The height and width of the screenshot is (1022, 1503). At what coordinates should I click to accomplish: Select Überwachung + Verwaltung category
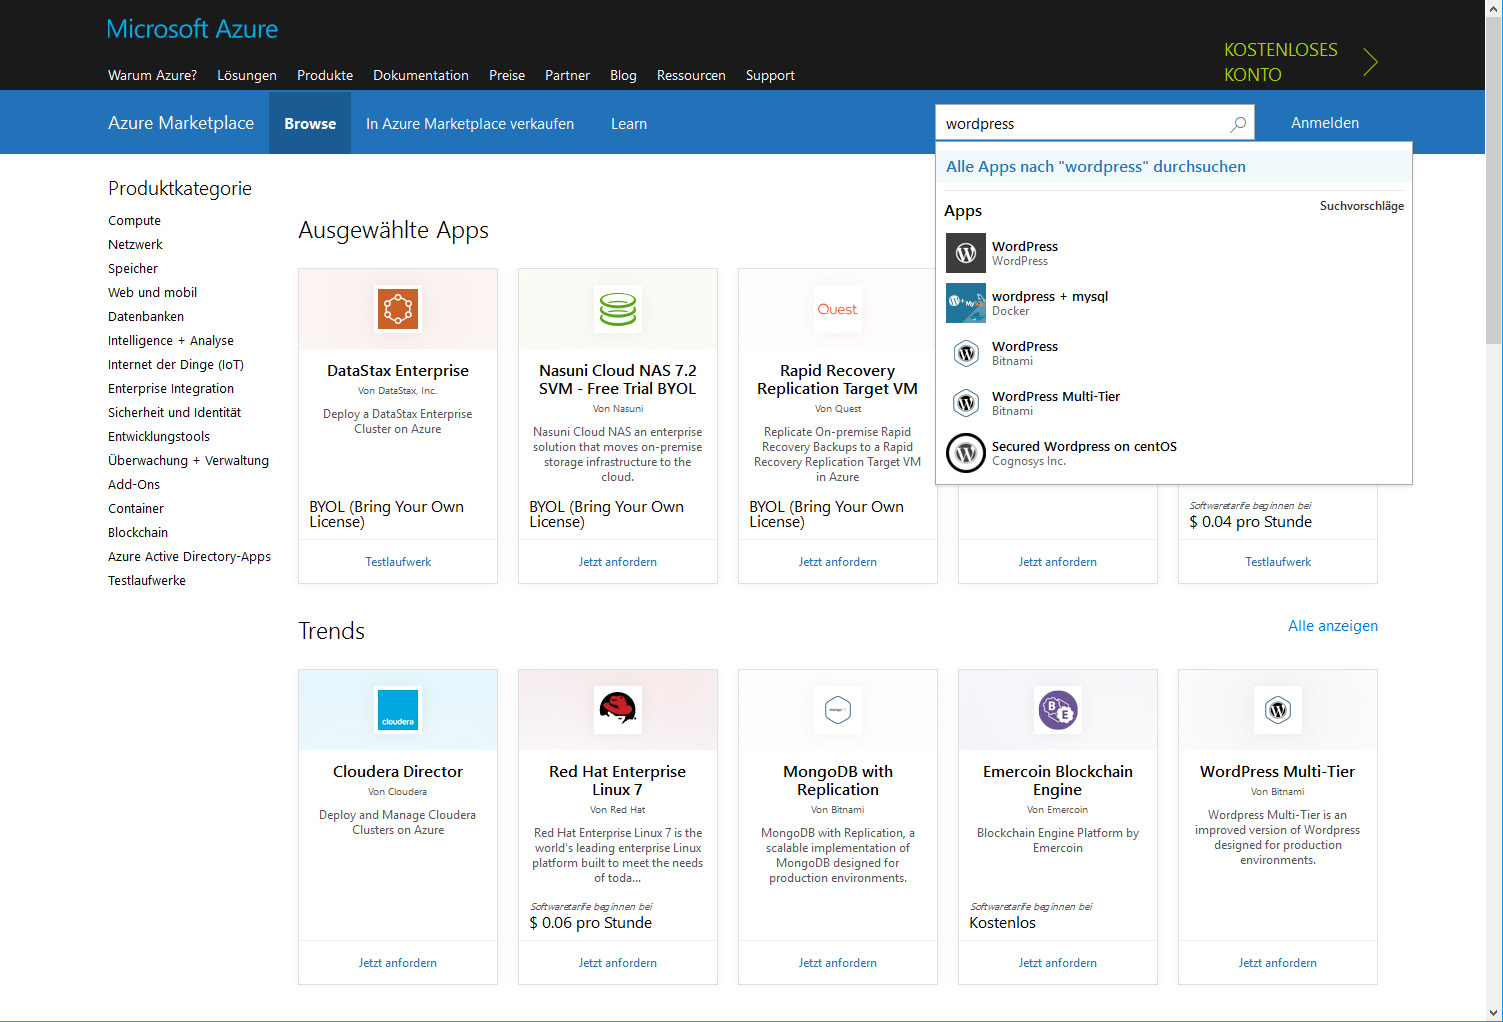pos(188,461)
